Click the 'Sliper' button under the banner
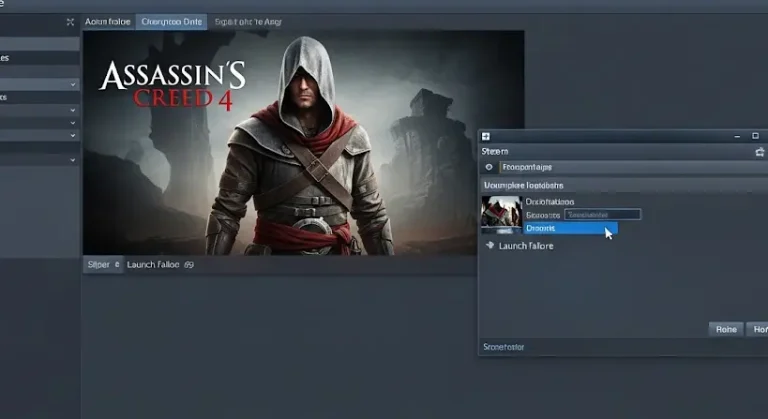Image resolution: width=768 pixels, height=419 pixels. click(103, 265)
